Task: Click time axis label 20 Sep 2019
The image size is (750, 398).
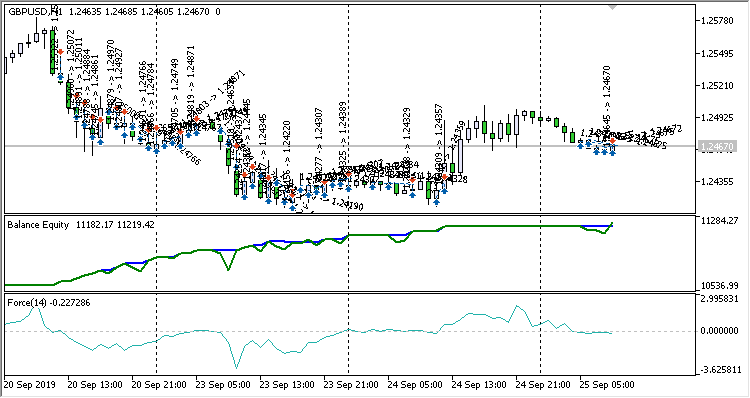Action: pos(30,385)
